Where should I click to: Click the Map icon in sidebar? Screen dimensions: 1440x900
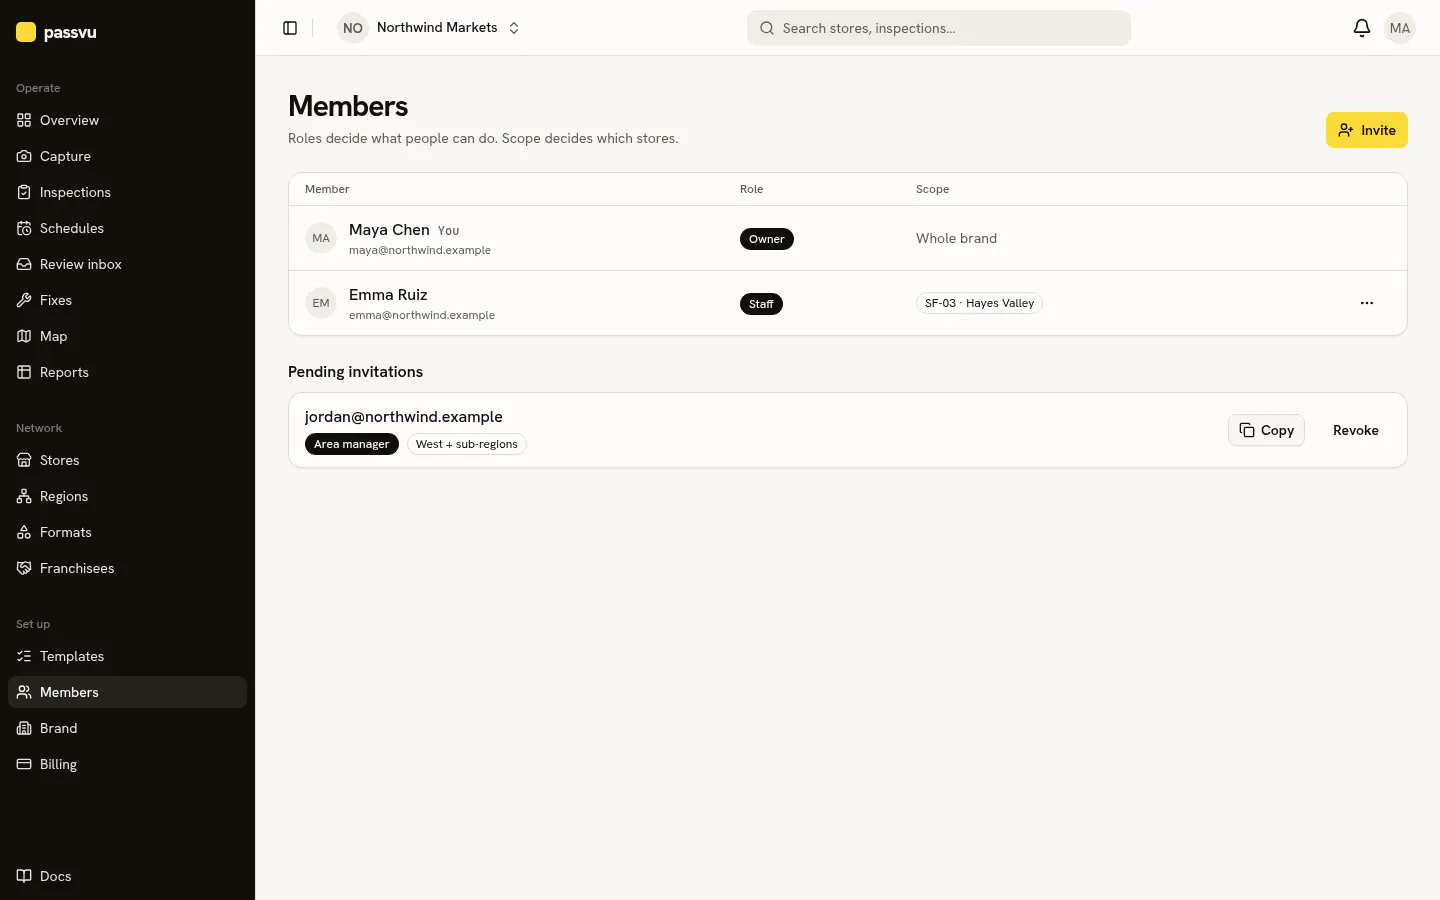pos(24,336)
